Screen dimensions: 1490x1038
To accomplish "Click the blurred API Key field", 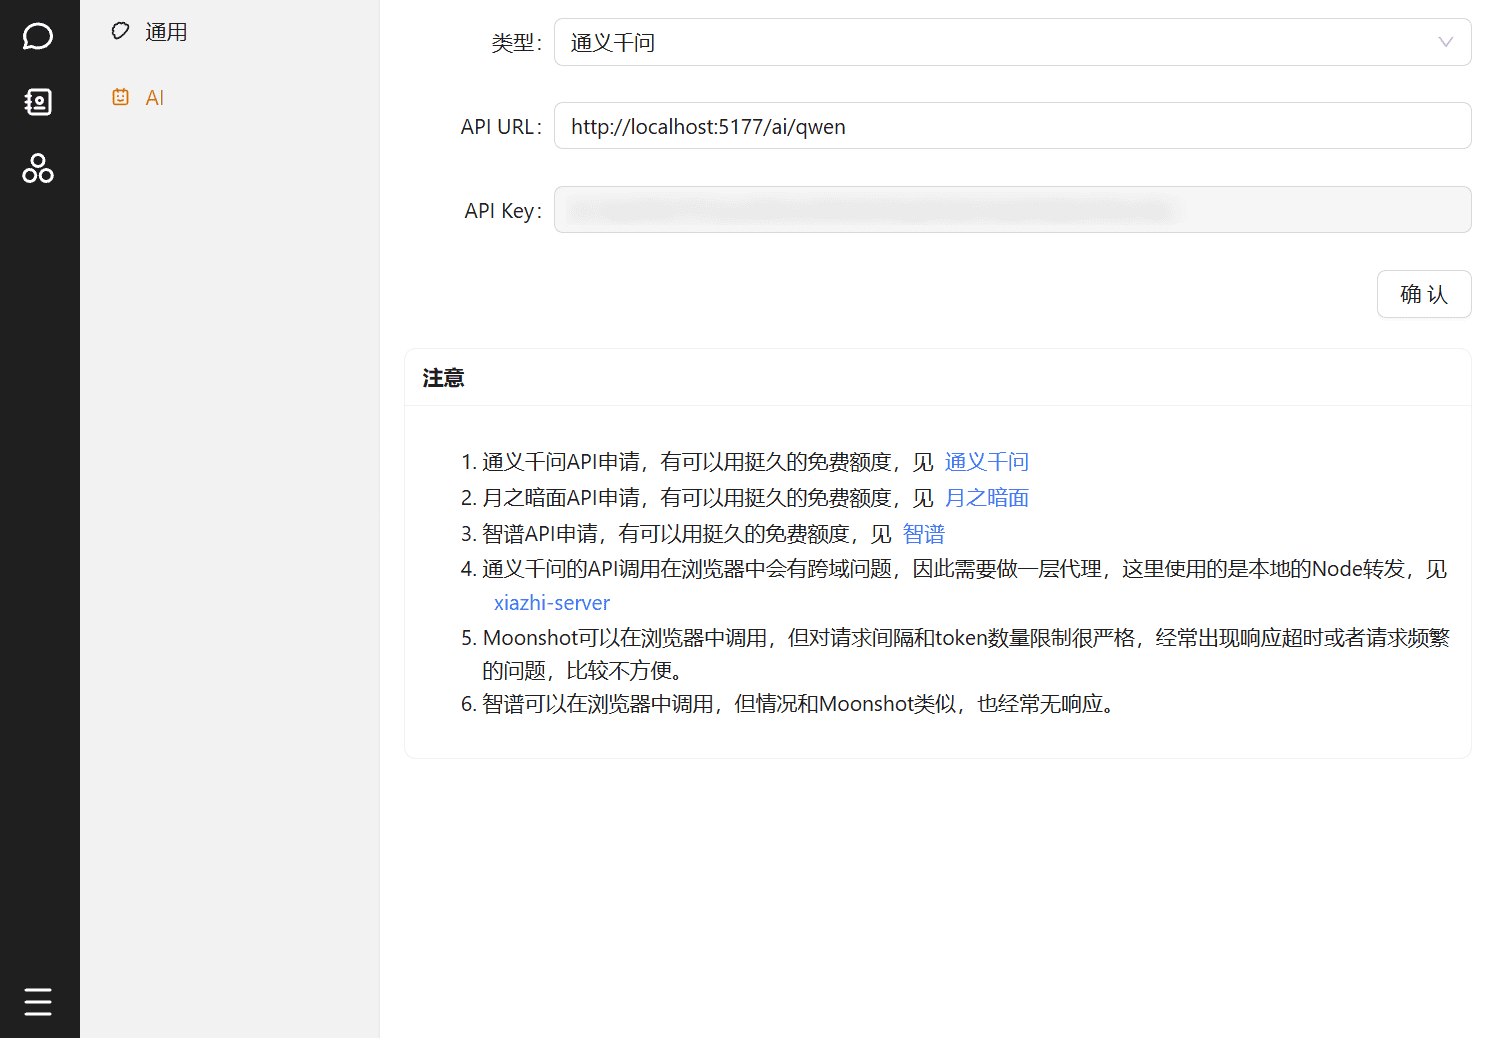I will [1012, 210].
